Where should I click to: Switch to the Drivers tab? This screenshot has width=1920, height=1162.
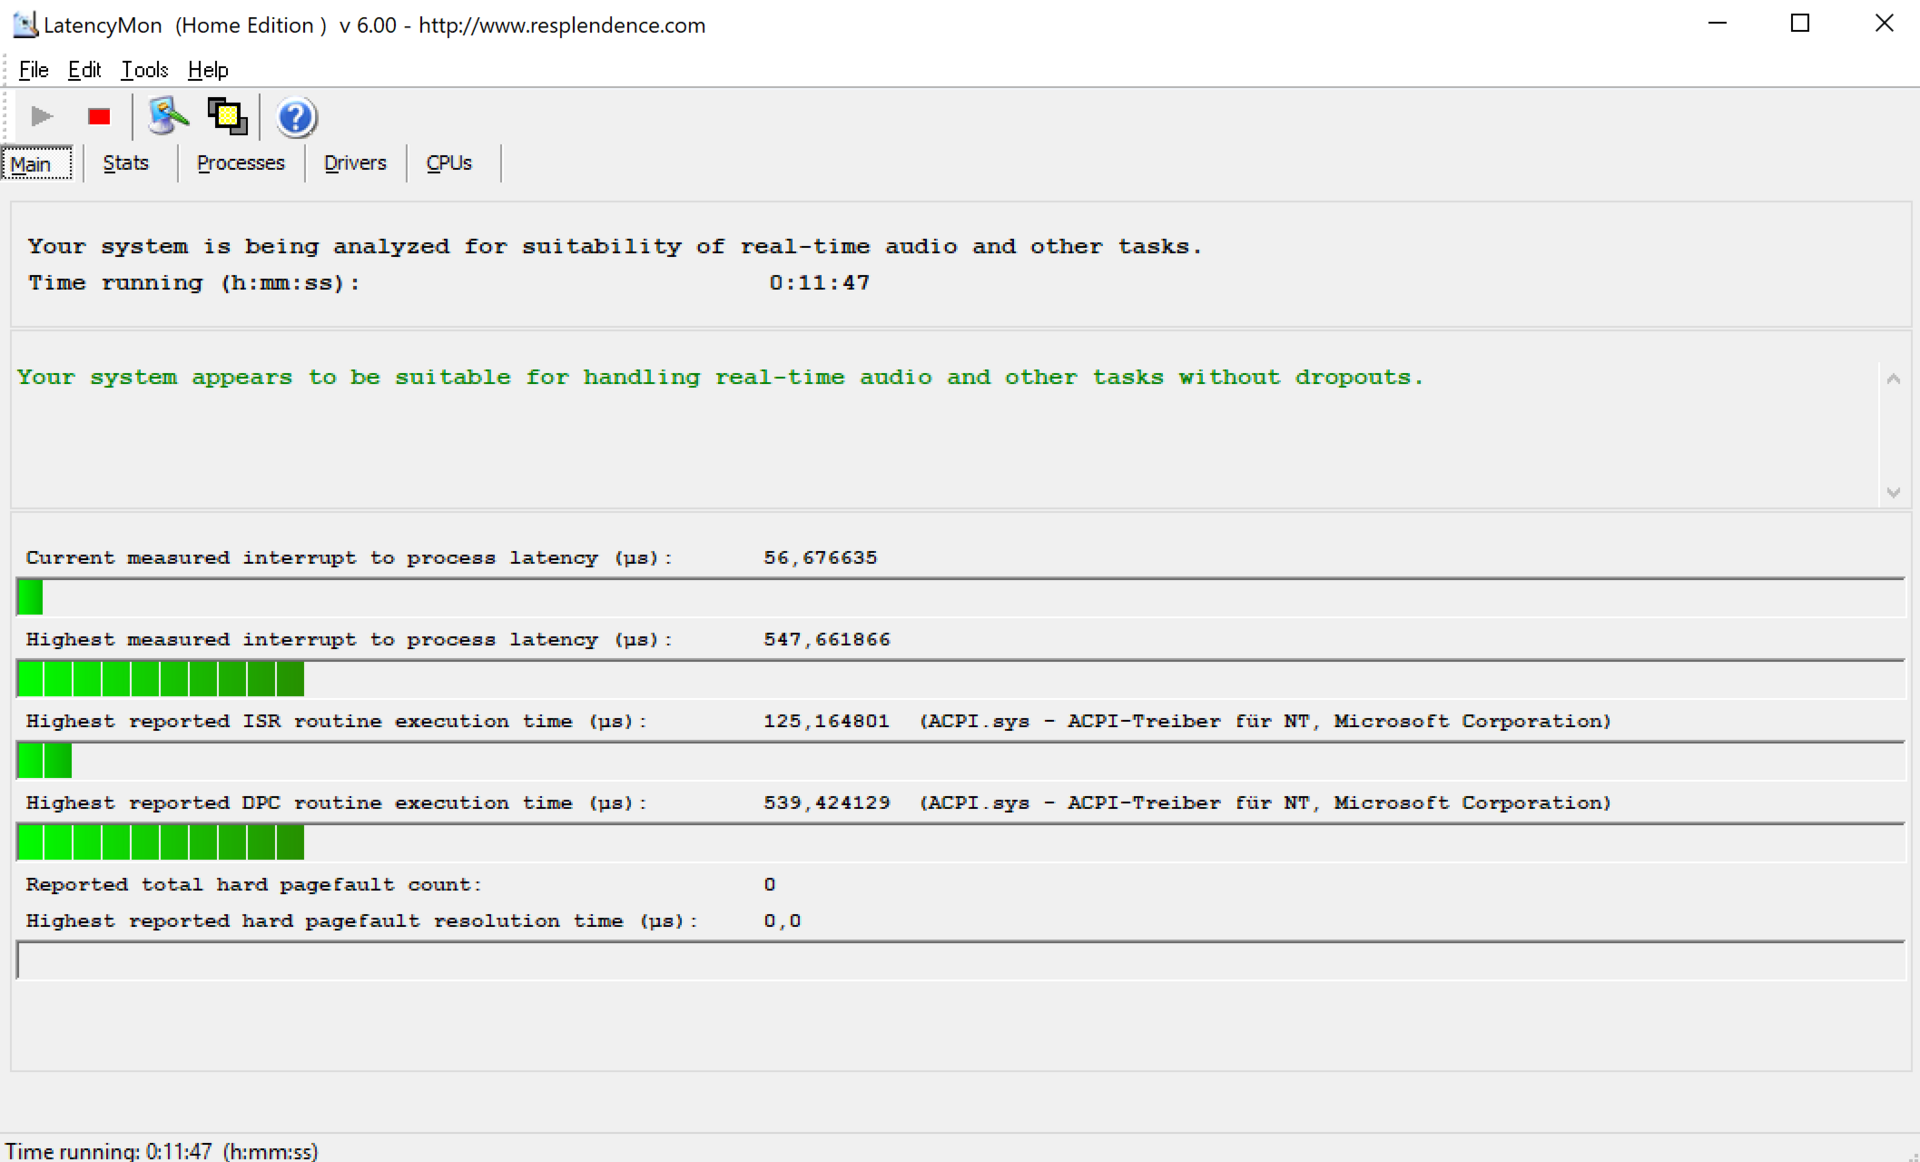point(355,163)
